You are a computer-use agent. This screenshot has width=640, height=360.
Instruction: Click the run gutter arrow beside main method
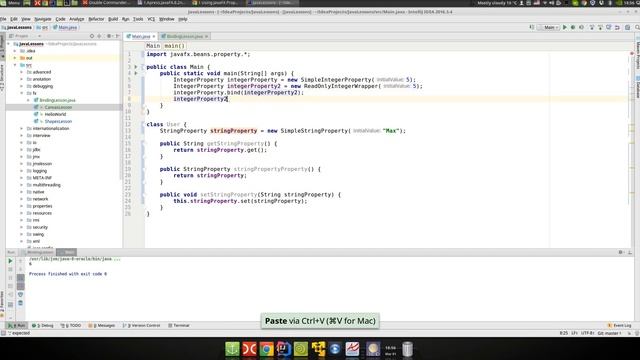pos(136,73)
